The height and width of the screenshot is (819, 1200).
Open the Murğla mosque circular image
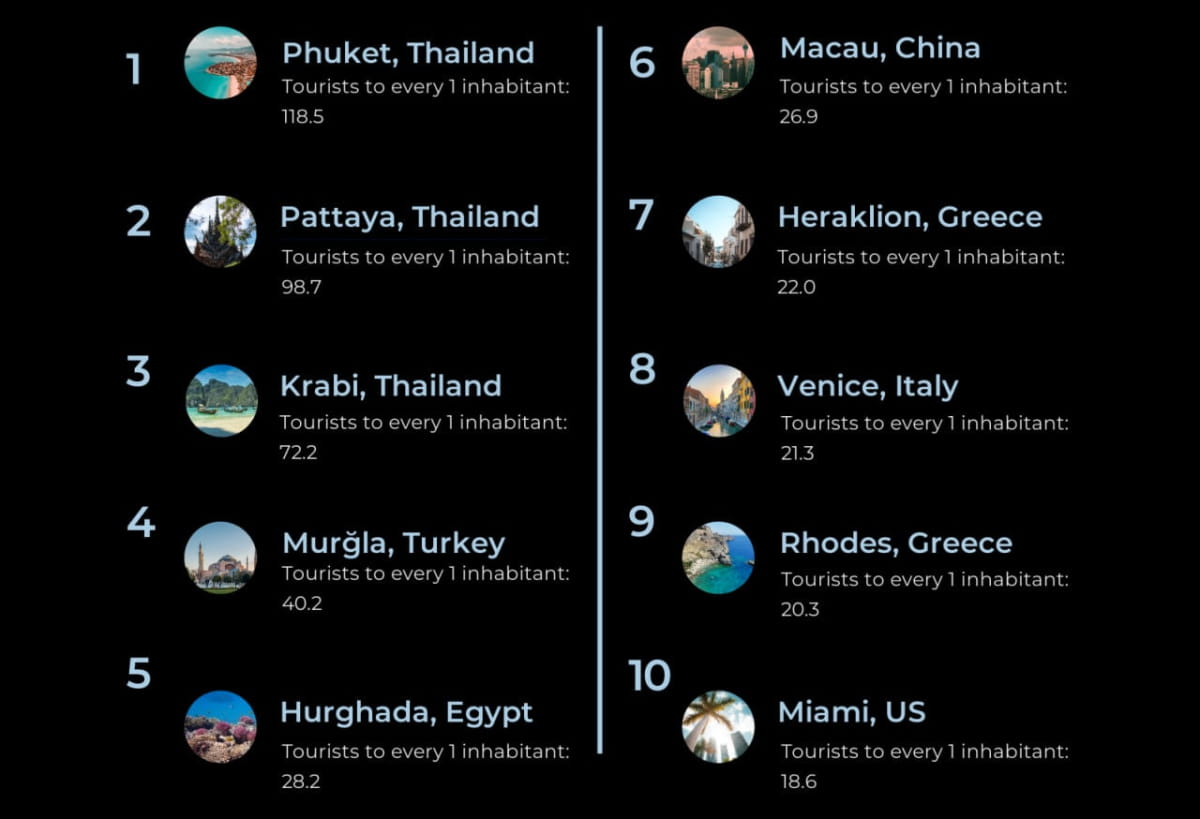(220, 558)
